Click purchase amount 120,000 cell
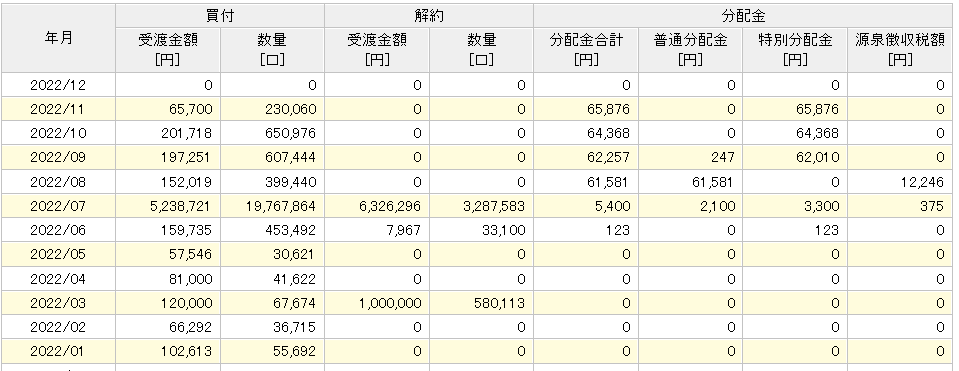 [168, 303]
